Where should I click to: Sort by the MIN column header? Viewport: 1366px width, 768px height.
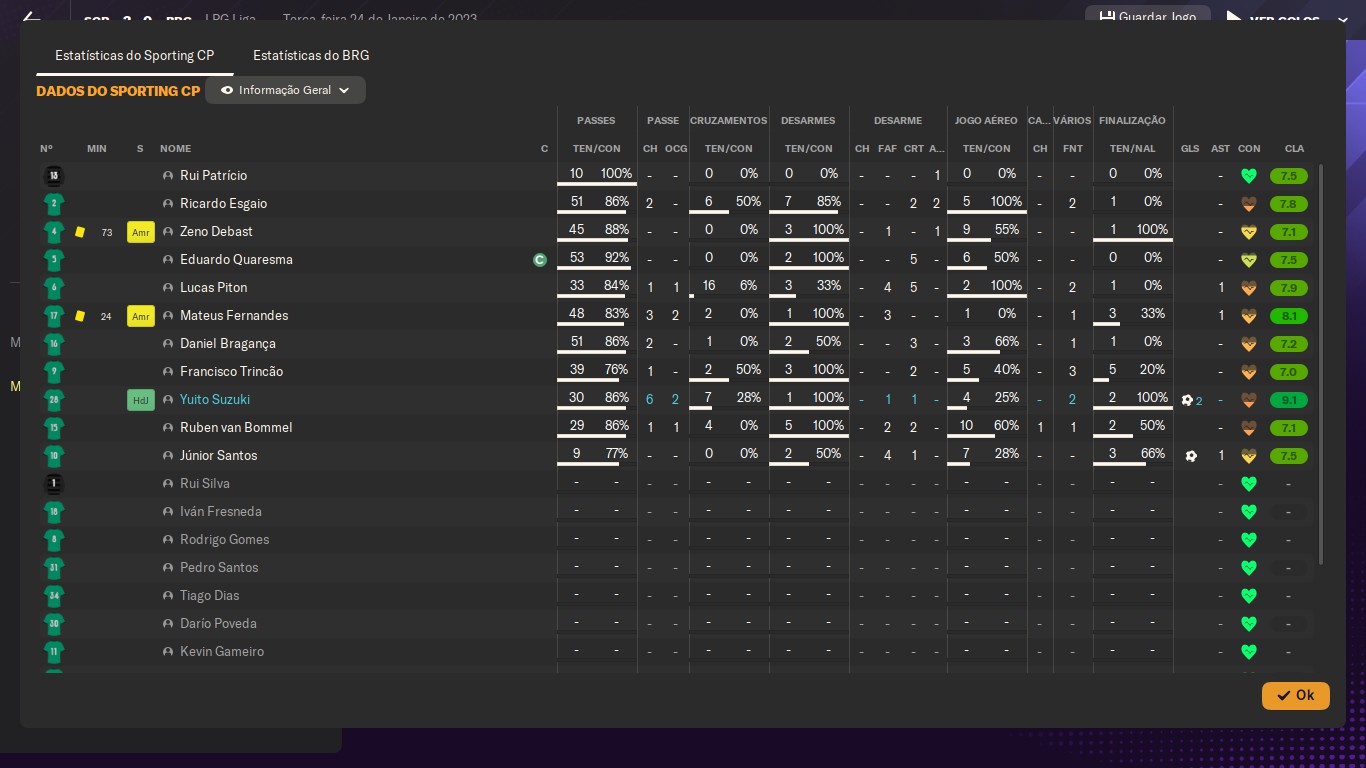click(97, 149)
